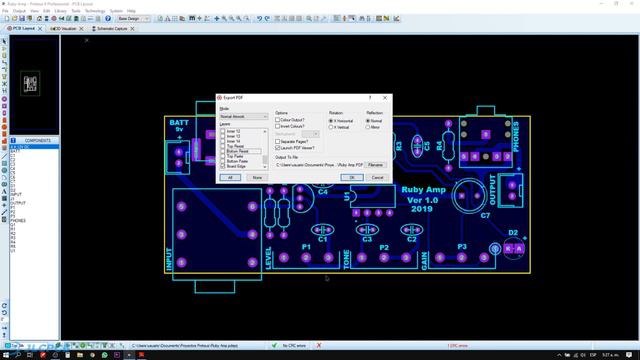Open the Base Design variant dropdown
Image resolution: width=640 pixels, height=360 pixels.
[x=133, y=18]
